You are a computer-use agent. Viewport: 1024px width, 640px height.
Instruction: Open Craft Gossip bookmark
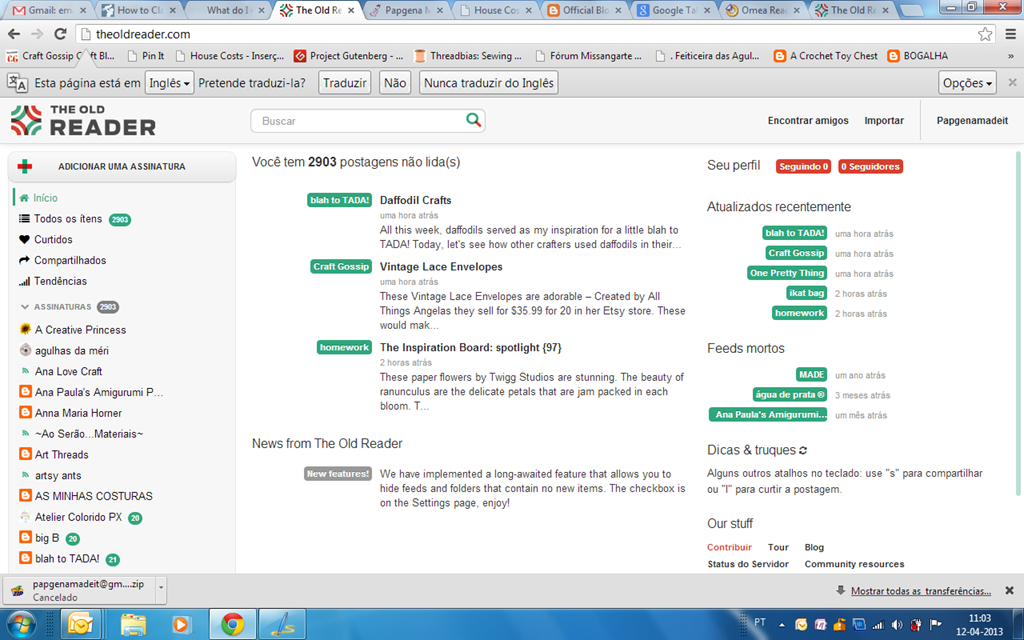coord(61,56)
